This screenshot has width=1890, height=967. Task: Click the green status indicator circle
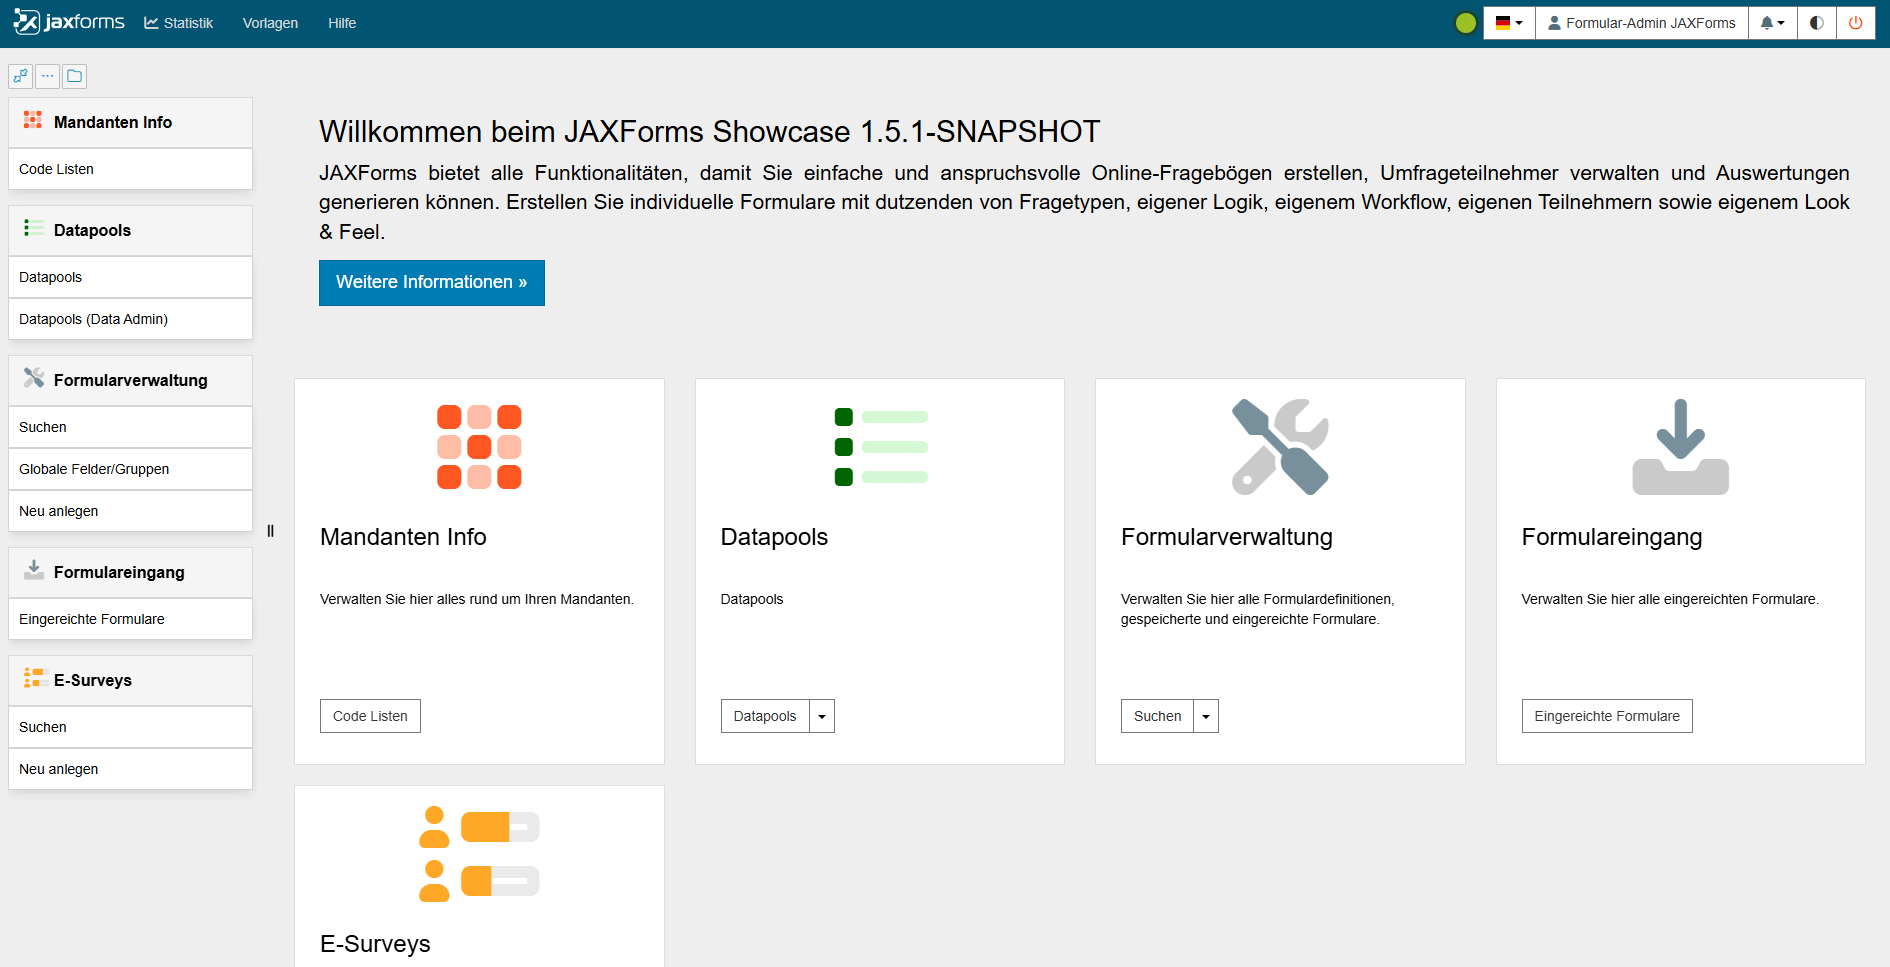(x=1466, y=23)
